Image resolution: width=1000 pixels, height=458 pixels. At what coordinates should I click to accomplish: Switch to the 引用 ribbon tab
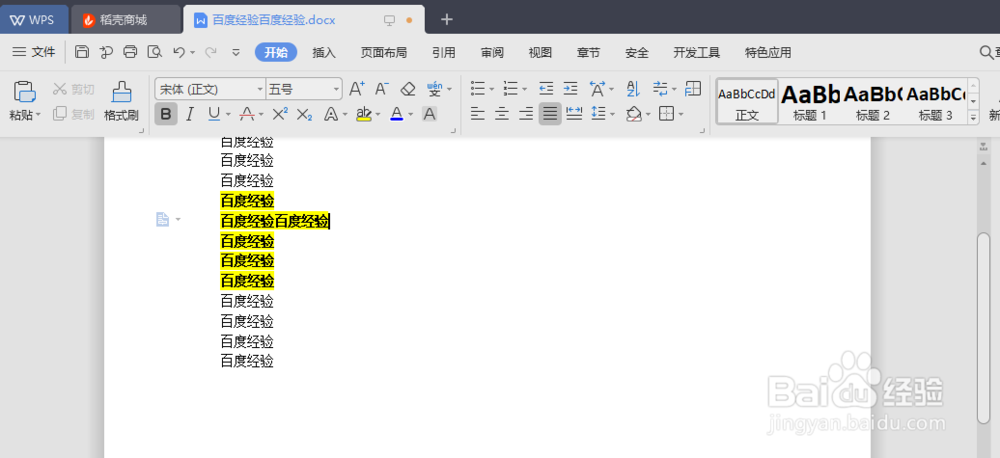(x=444, y=53)
